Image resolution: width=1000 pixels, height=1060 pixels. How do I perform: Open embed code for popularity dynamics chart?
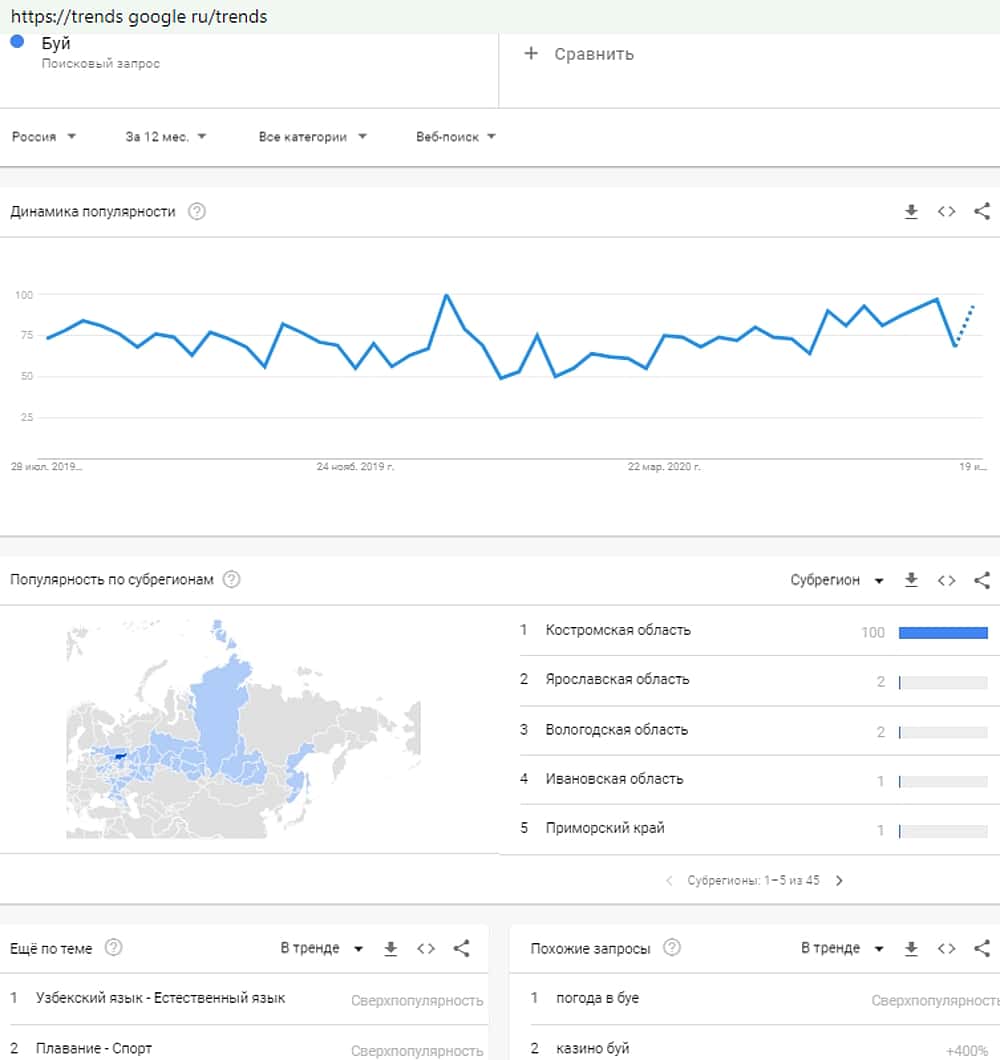click(x=946, y=211)
